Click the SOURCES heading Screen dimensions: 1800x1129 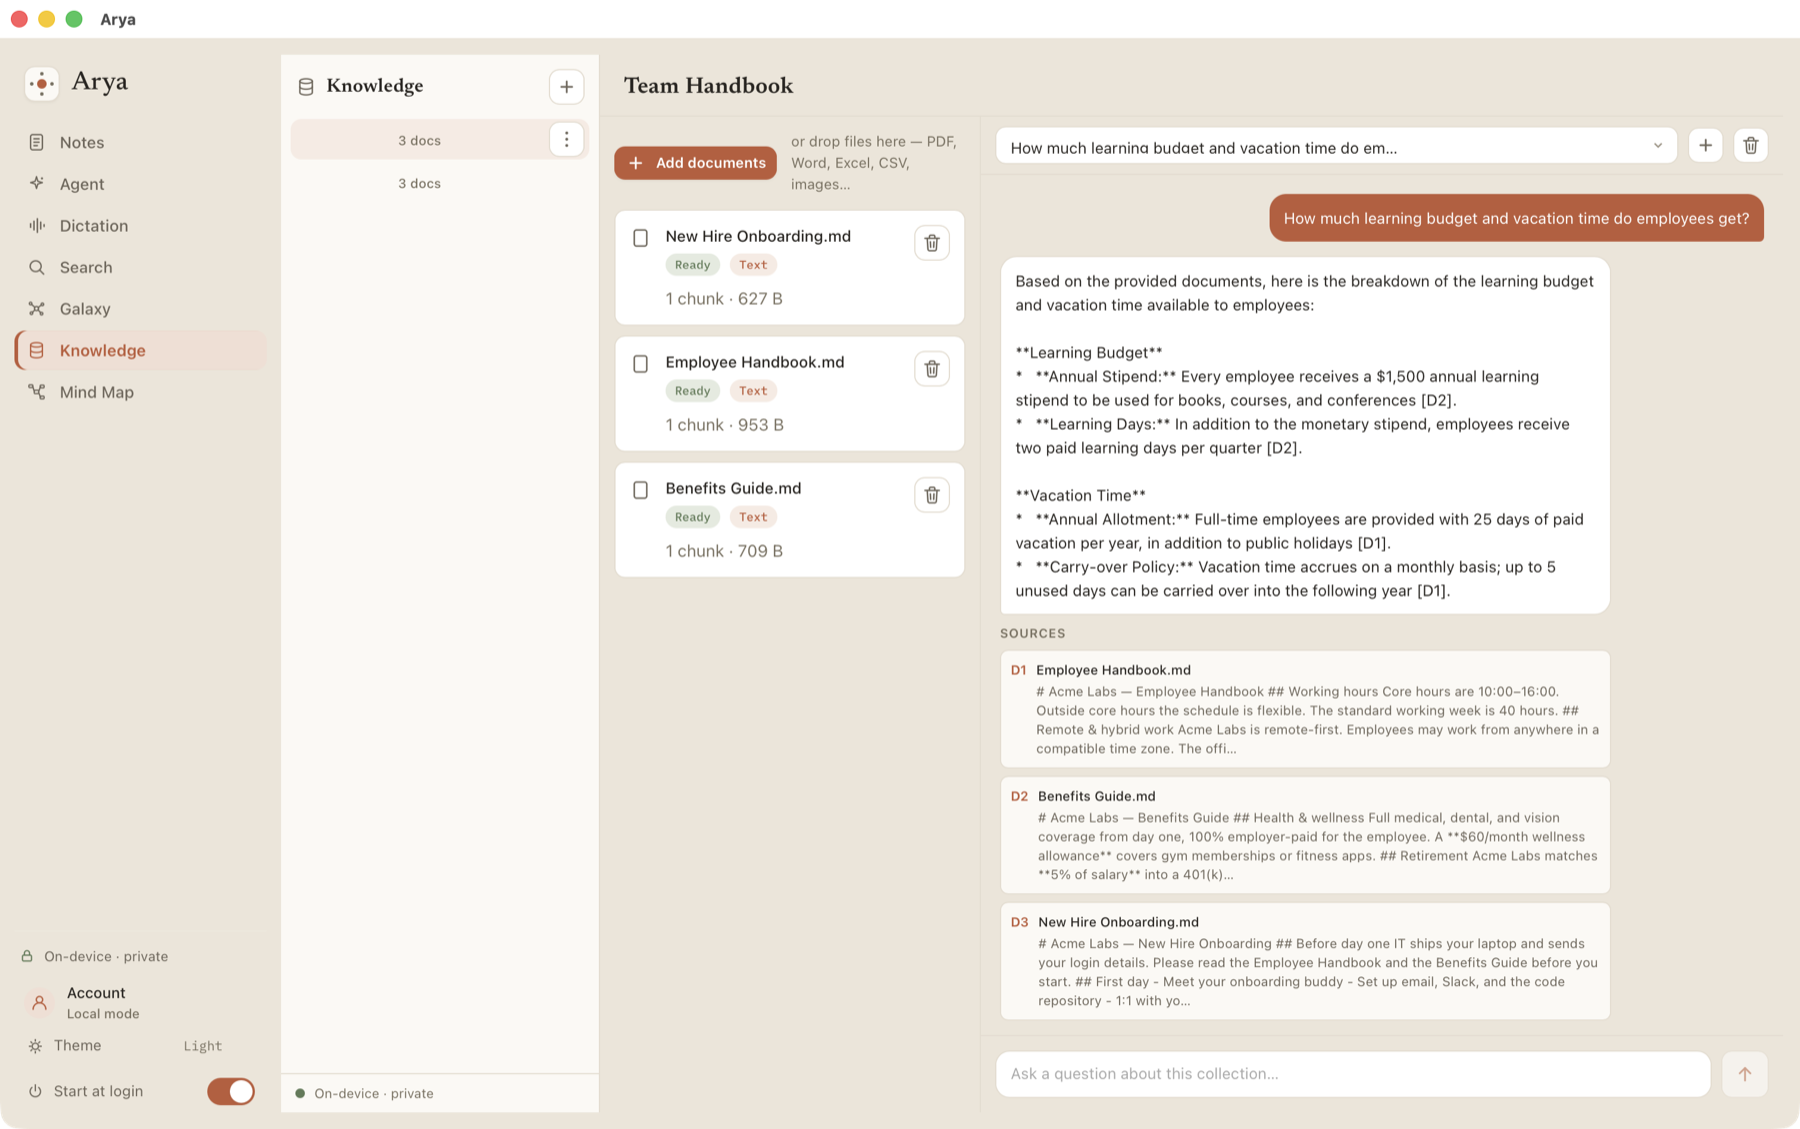(1032, 634)
